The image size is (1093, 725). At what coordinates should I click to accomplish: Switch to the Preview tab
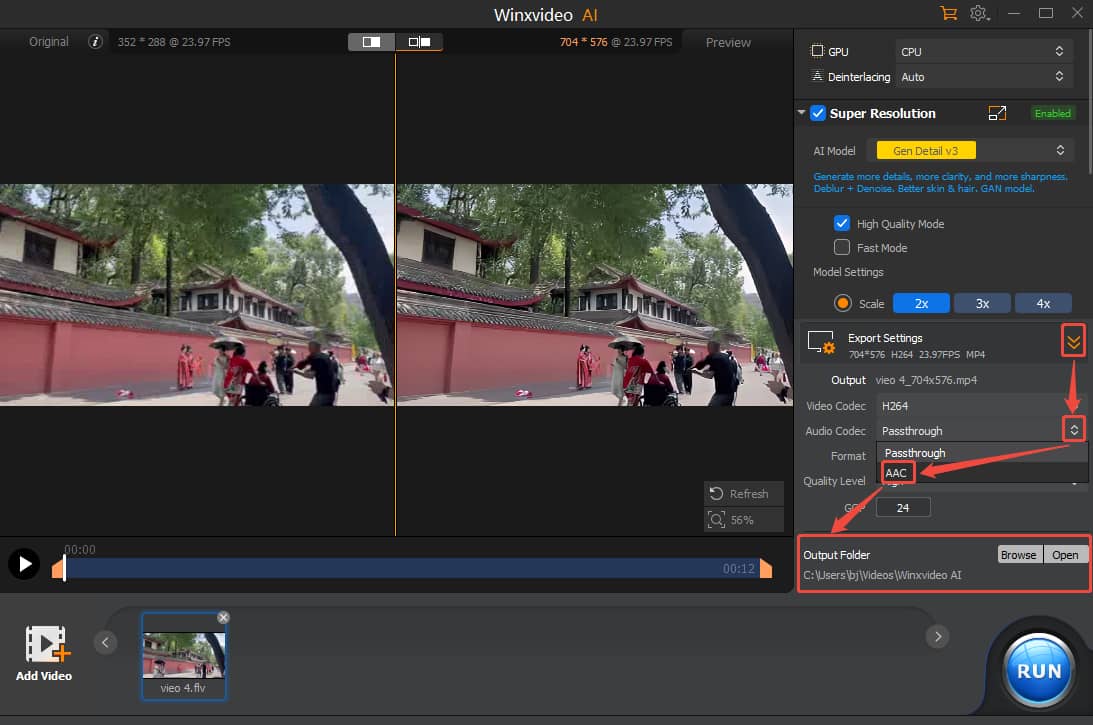tap(727, 42)
